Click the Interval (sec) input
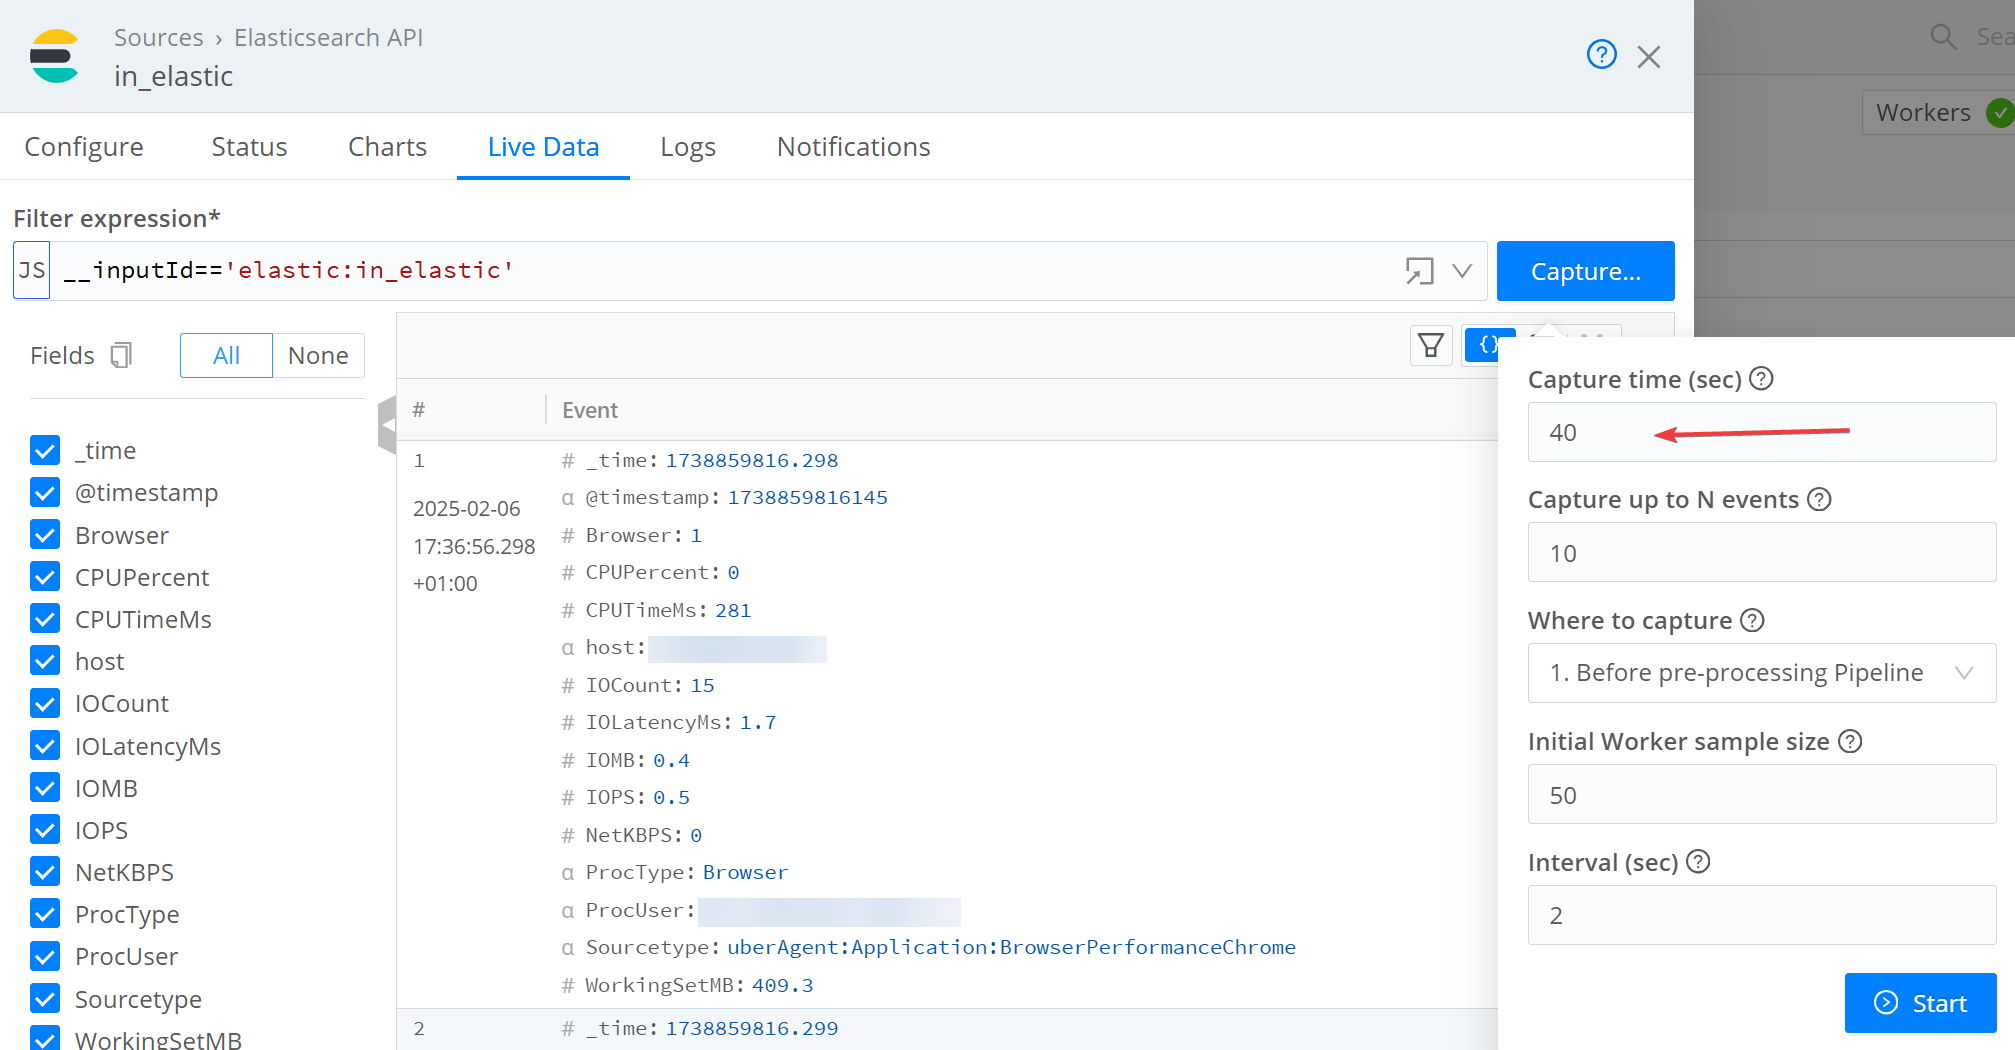2015x1050 pixels. point(1762,915)
